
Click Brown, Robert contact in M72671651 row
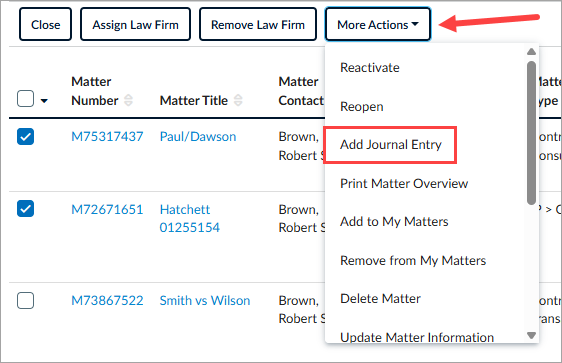point(301,218)
